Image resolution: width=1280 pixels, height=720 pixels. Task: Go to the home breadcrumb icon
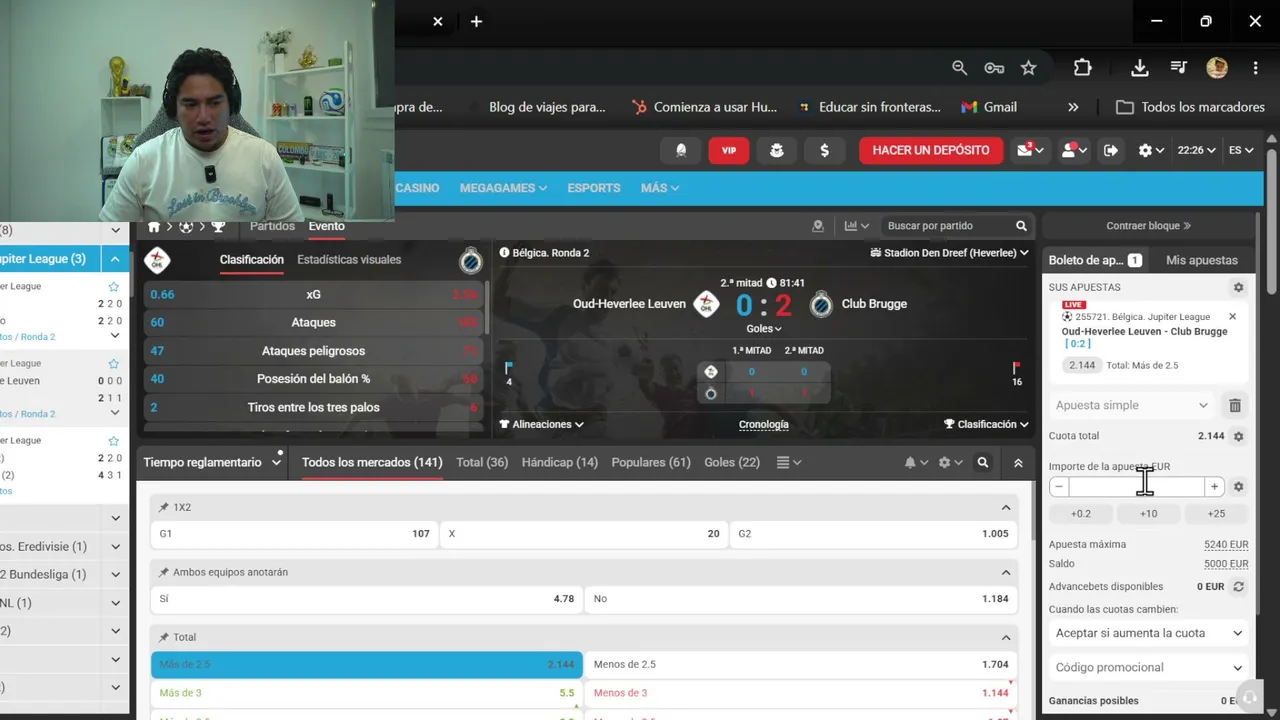click(154, 226)
